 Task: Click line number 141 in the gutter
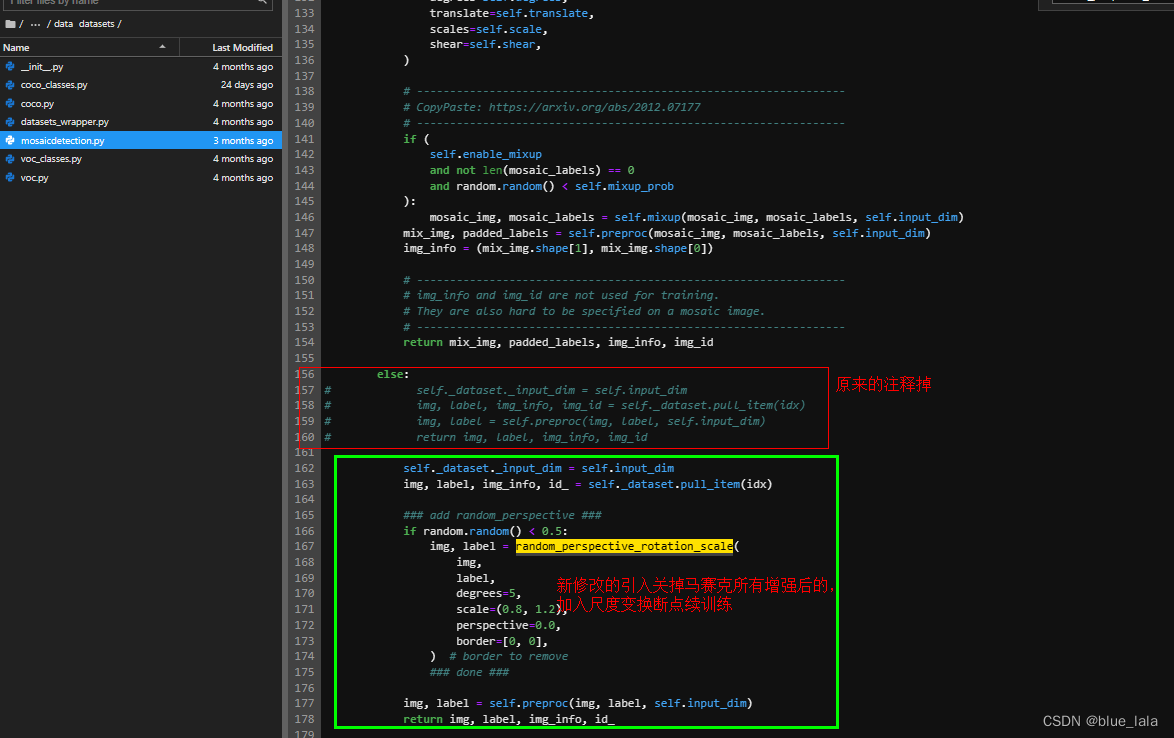click(304, 138)
